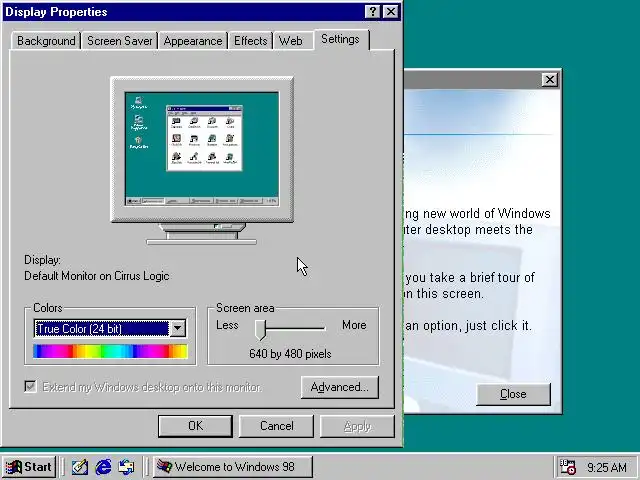The height and width of the screenshot is (480, 640).
Task: Click the Help question mark button
Action: pyautogui.click(x=372, y=11)
